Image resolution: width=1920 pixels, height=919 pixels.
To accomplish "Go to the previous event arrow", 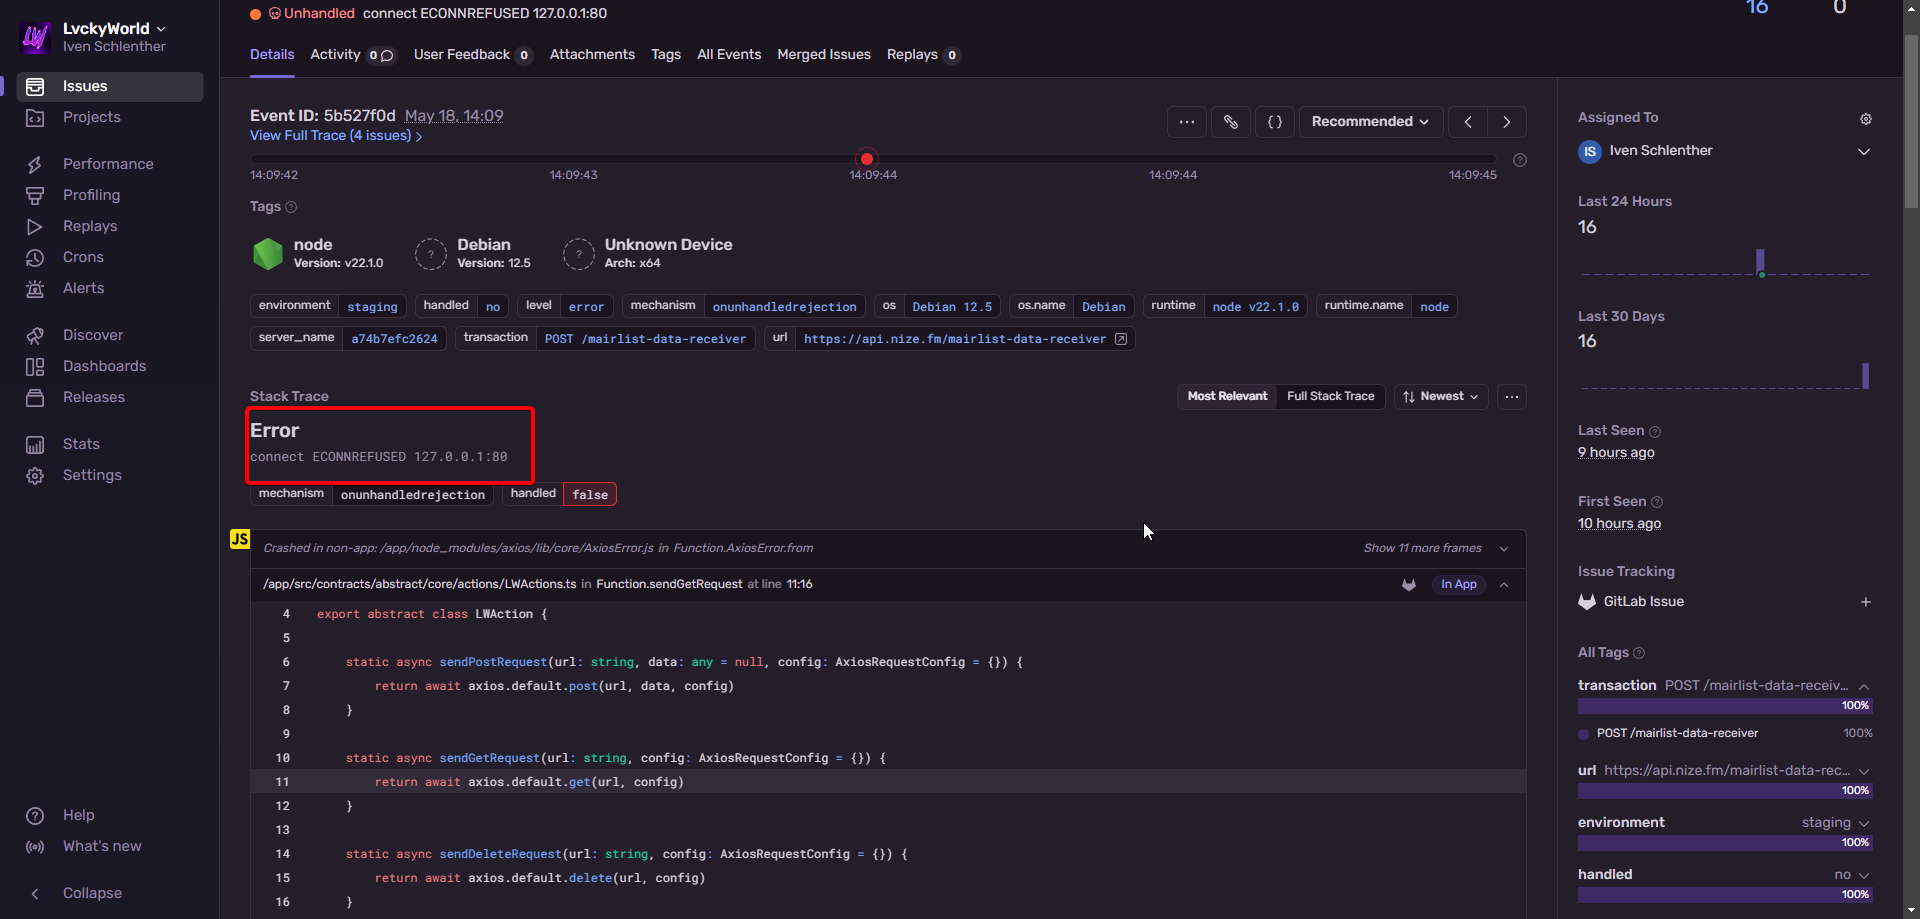I will (1467, 122).
